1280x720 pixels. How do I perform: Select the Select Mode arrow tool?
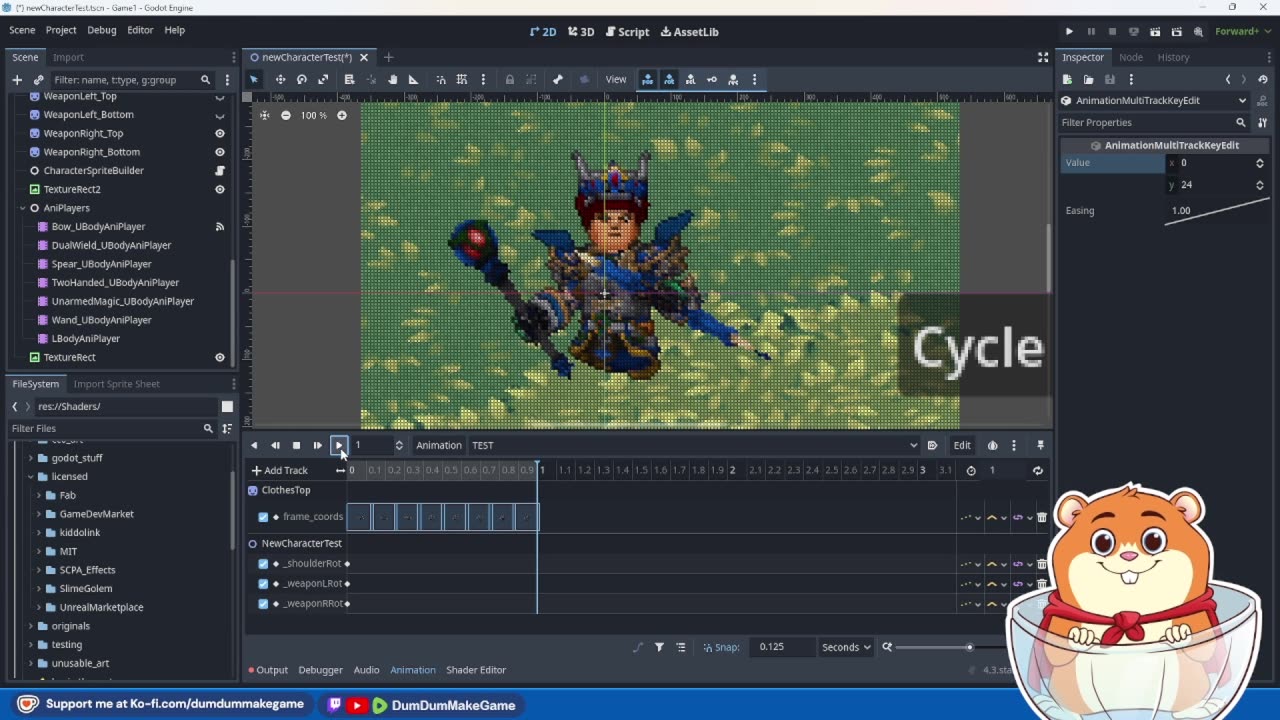[x=254, y=80]
